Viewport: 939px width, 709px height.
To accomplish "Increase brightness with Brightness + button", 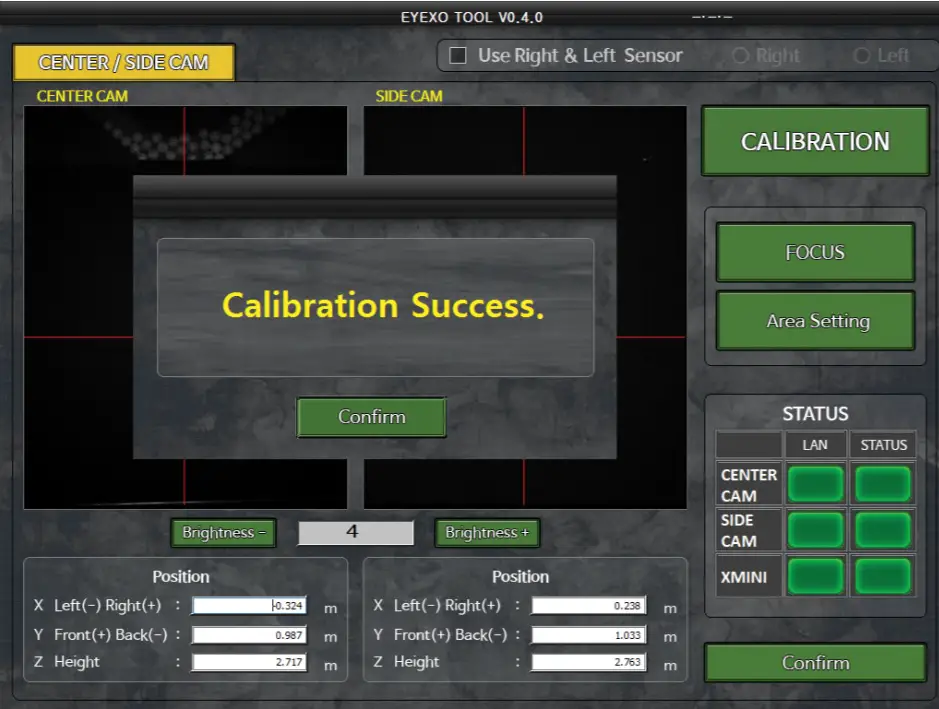I will 487,532.
